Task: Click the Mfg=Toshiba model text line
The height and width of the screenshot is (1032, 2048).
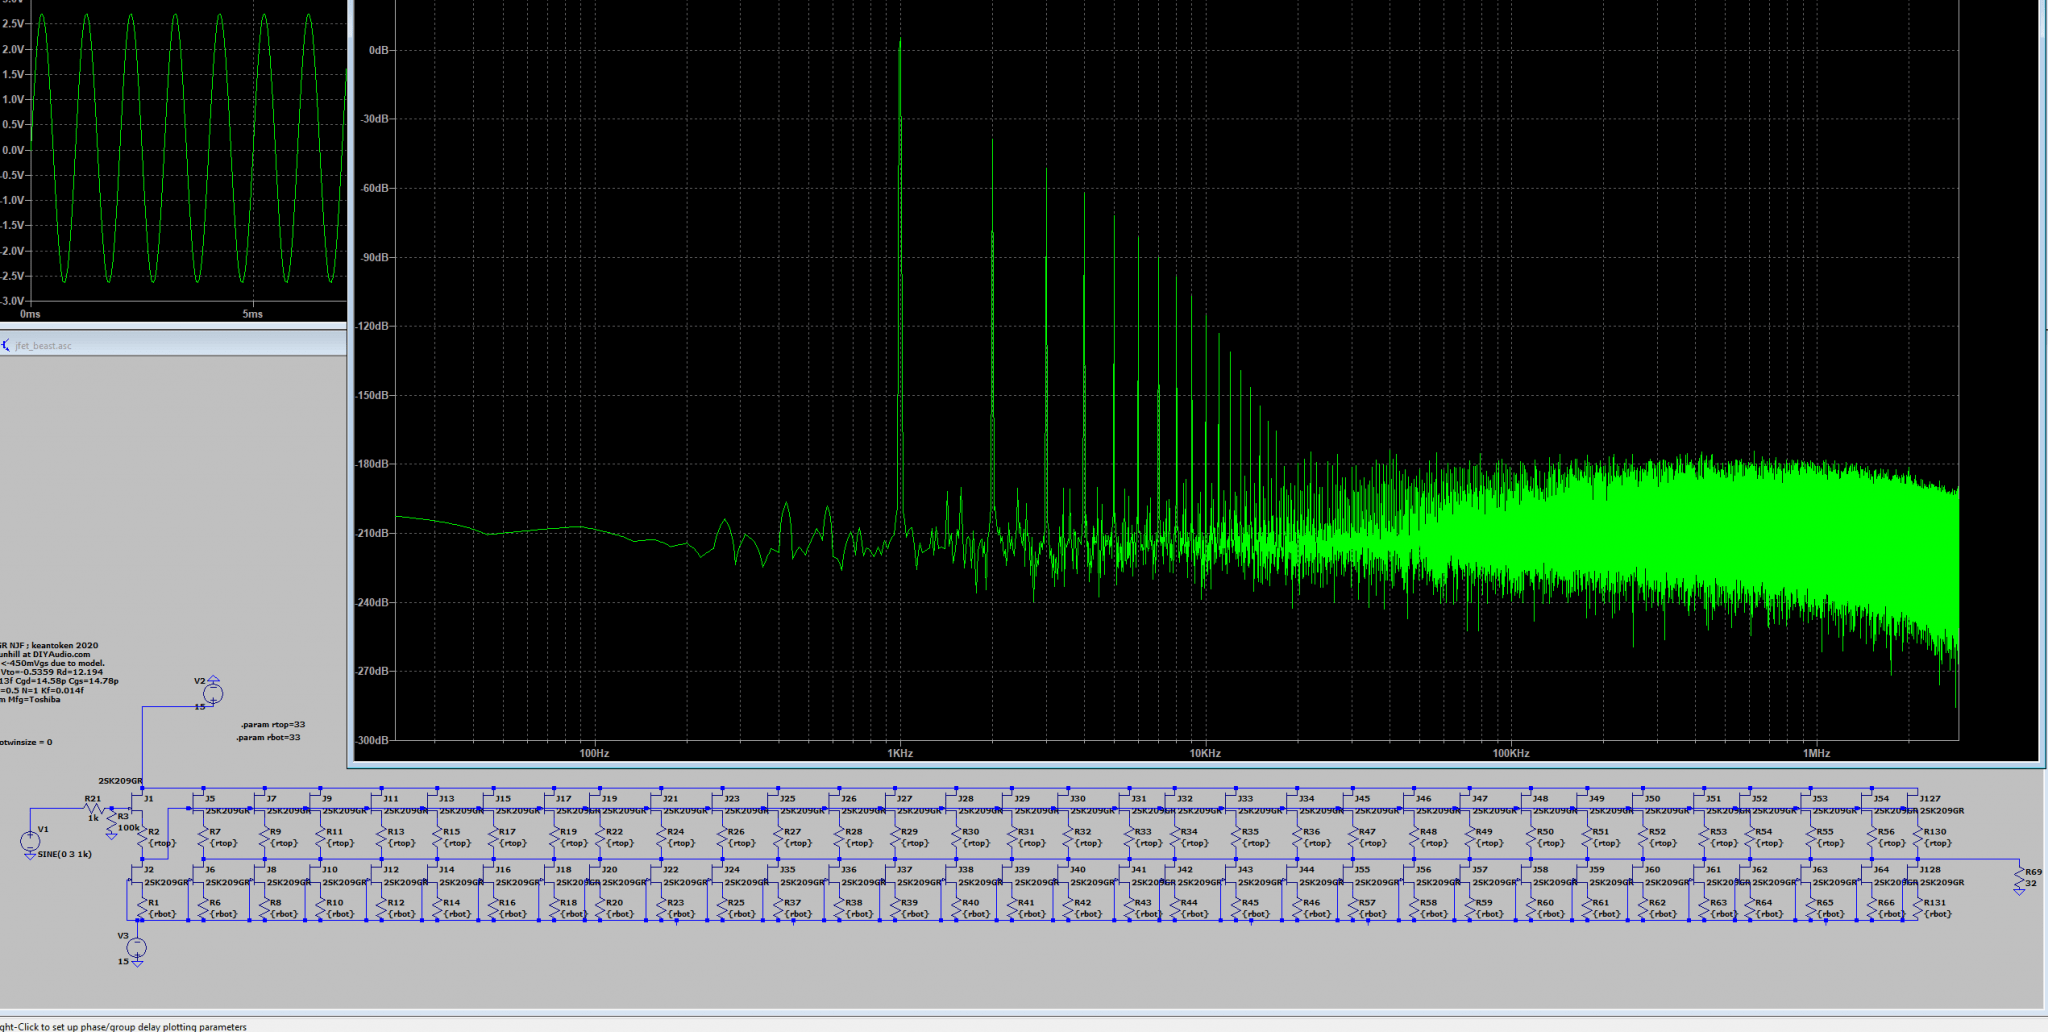Action: pos(30,699)
